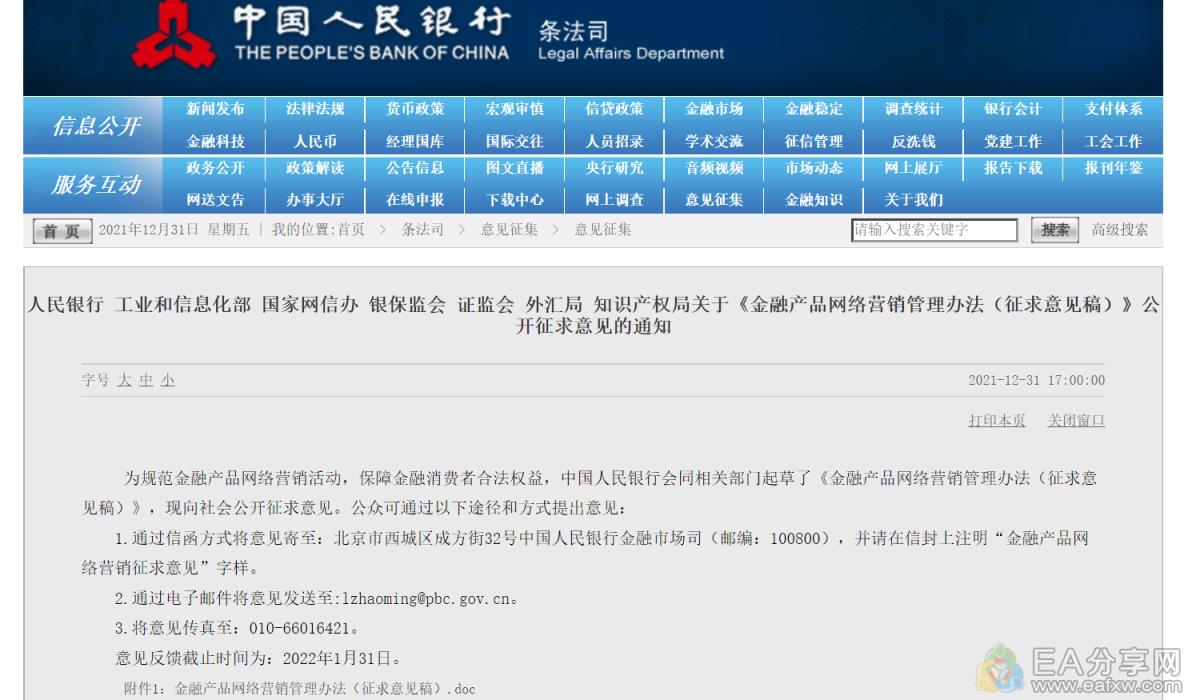Click the 关闭窗口 close window link
The width and height of the screenshot is (1184, 700).
coord(1076,421)
